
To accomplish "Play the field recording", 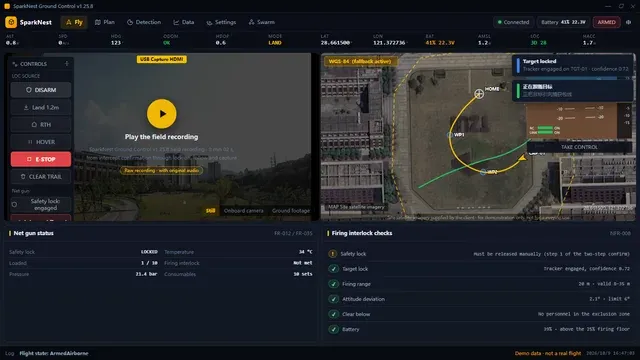I will pyautogui.click(x=162, y=113).
